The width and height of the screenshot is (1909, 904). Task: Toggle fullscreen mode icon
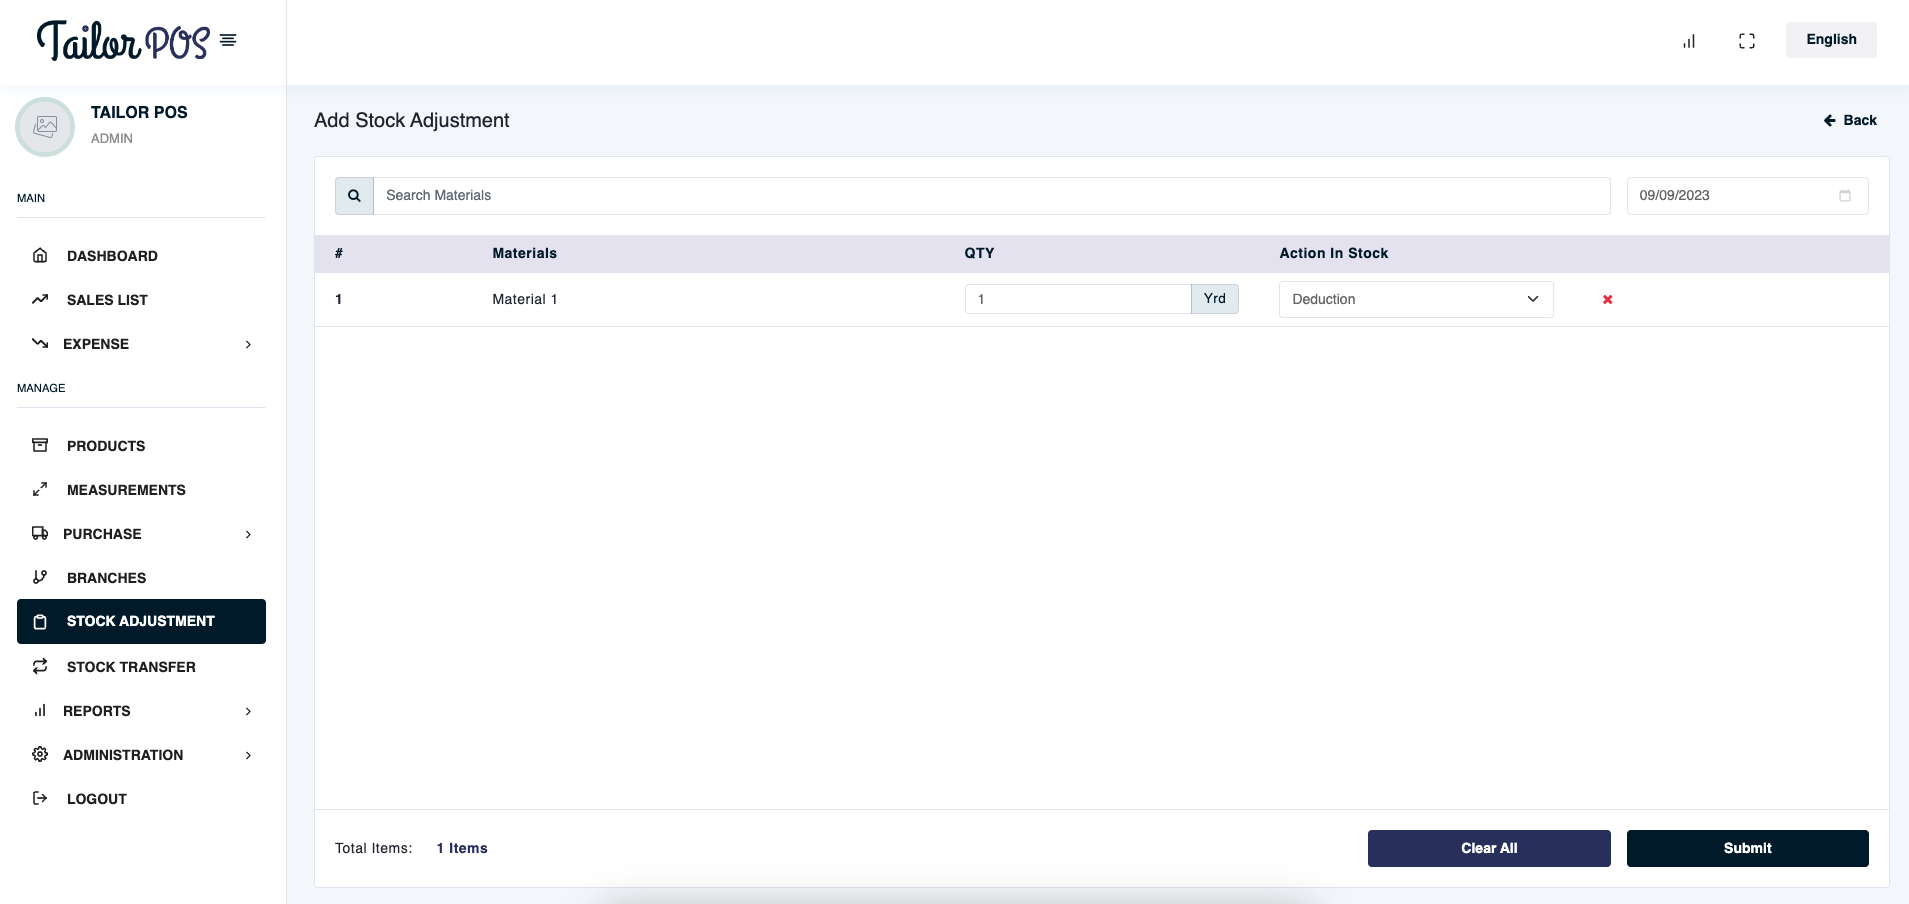[x=1747, y=41]
